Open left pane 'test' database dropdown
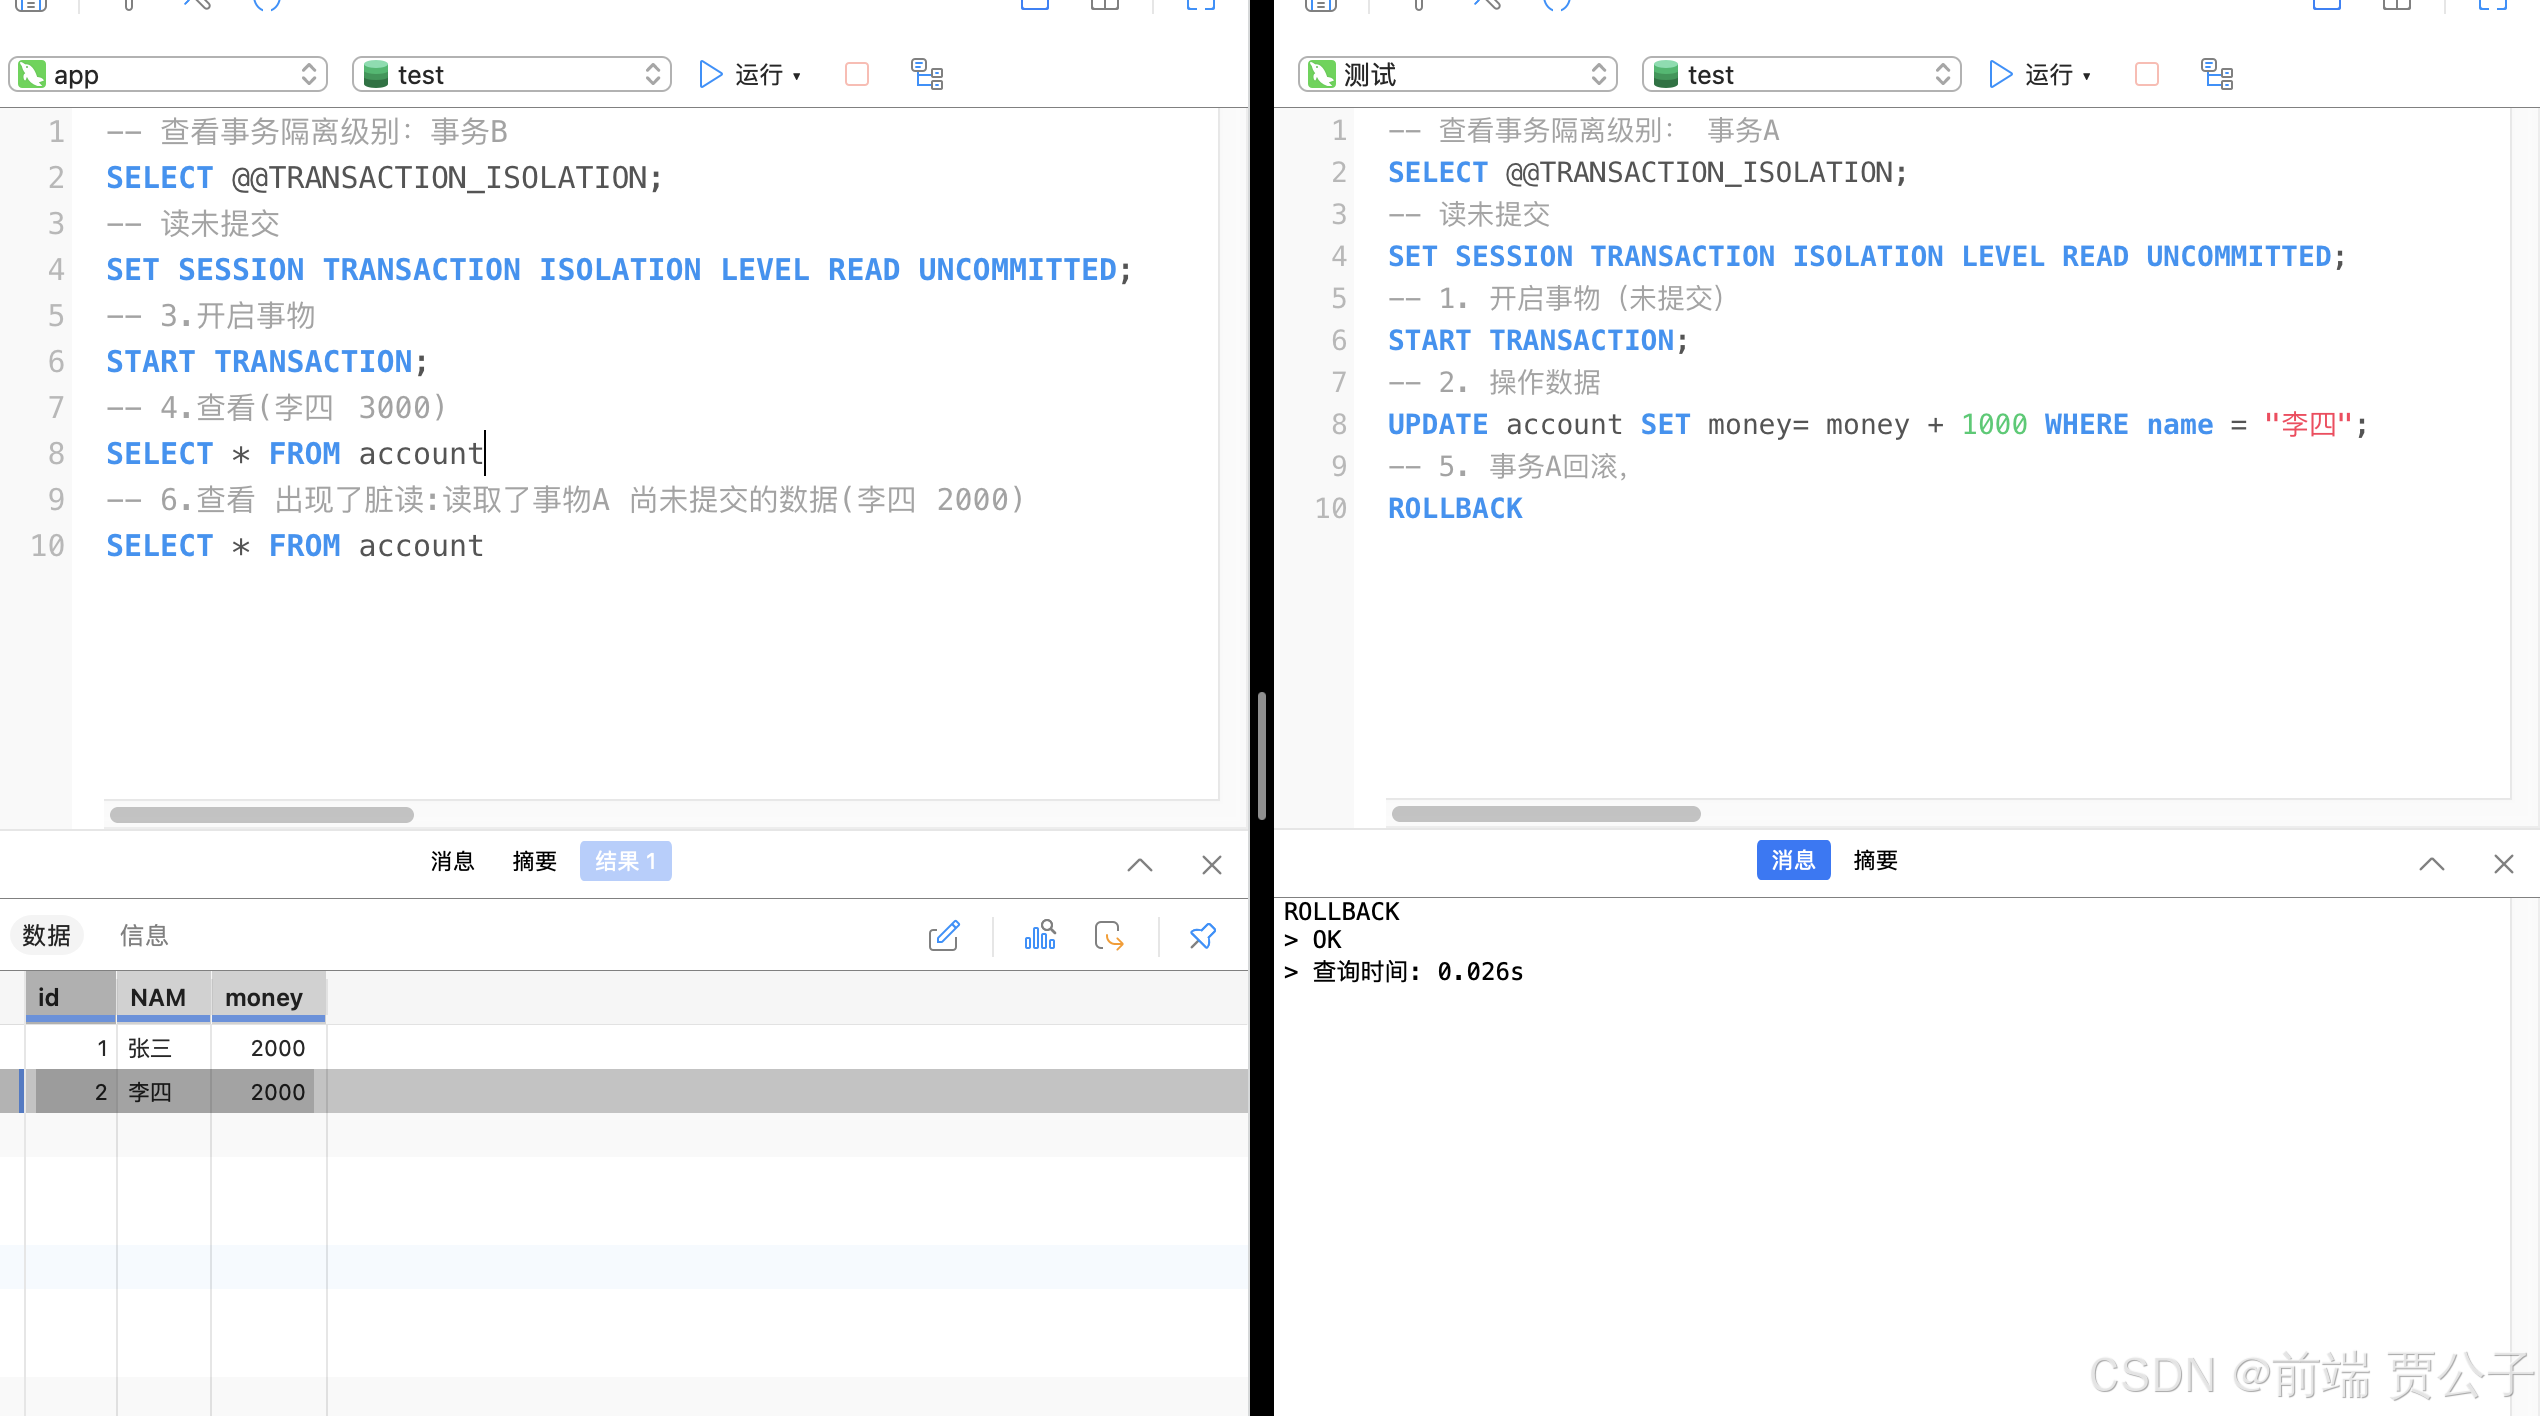The width and height of the screenshot is (2540, 1416). point(511,74)
